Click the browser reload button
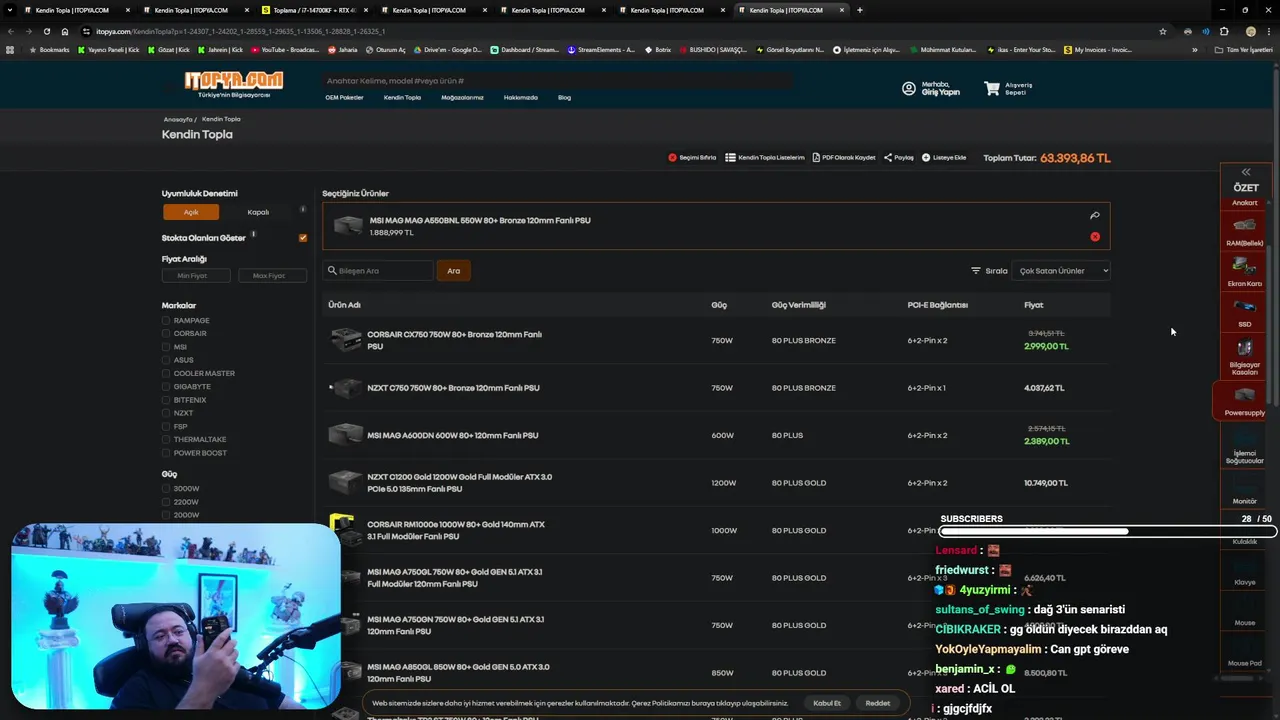This screenshot has height=720, width=1280. pos(46,31)
